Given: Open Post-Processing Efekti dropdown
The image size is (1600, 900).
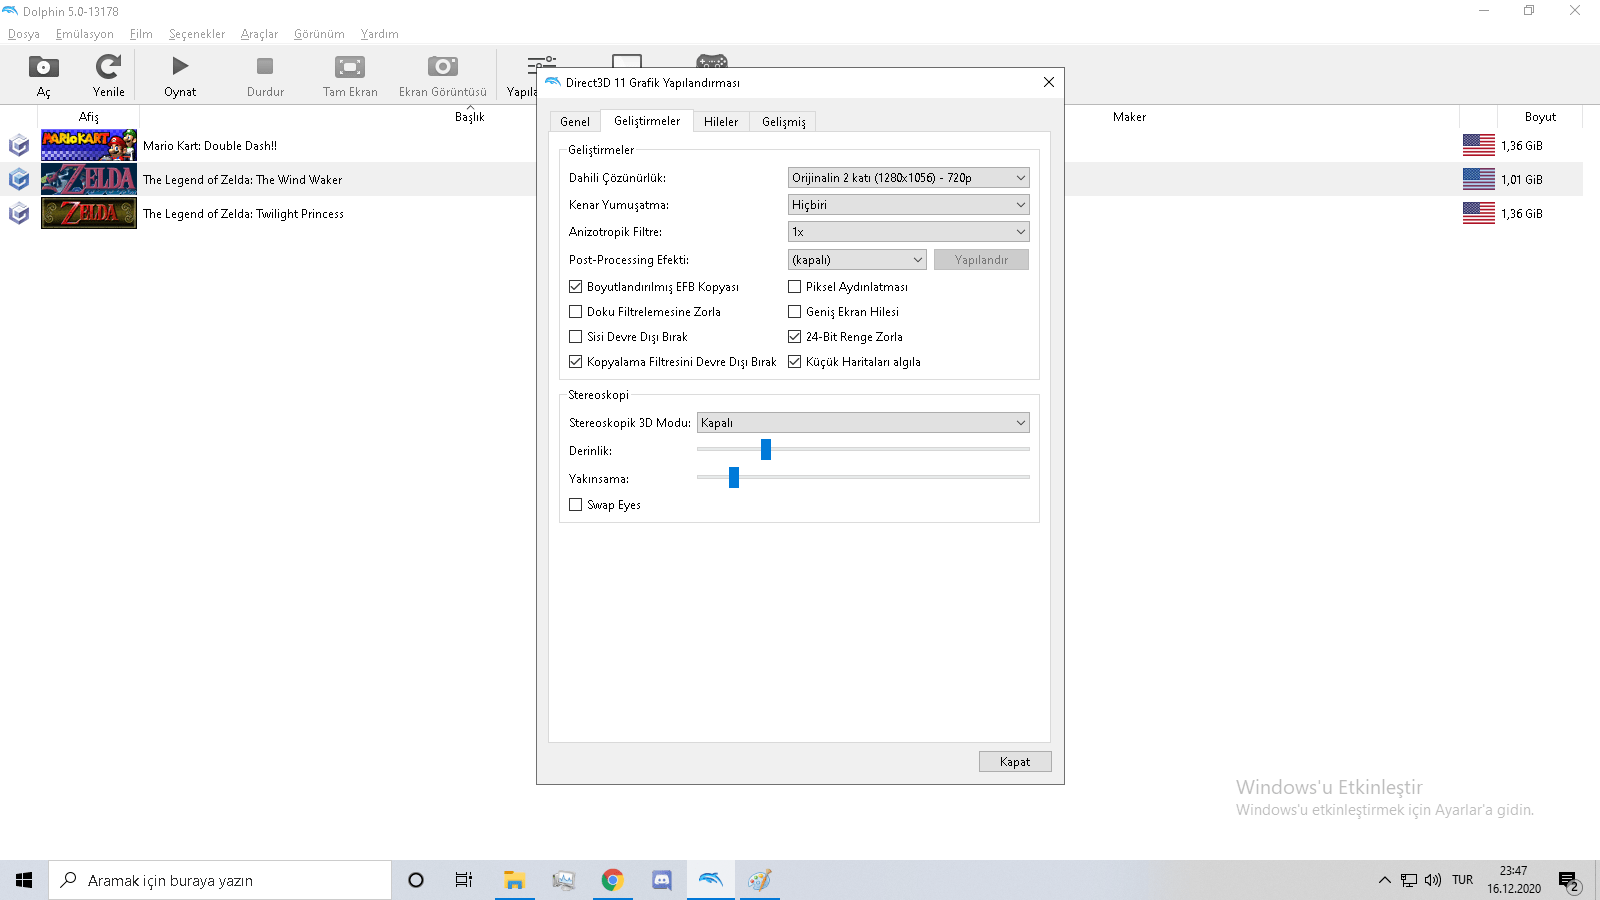Looking at the screenshot, I should [857, 260].
